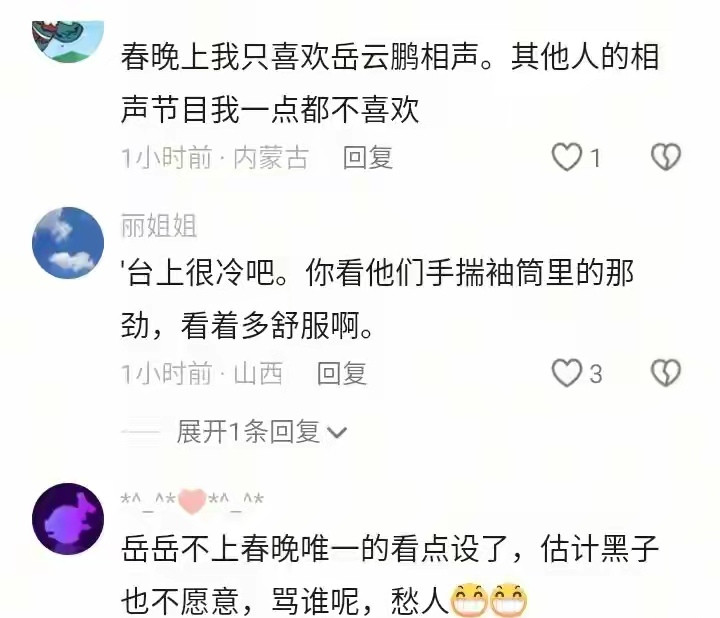Reply to 丽姐姐's 山西 comment via 回复
Screen dimensions: 720x618
[342, 373]
